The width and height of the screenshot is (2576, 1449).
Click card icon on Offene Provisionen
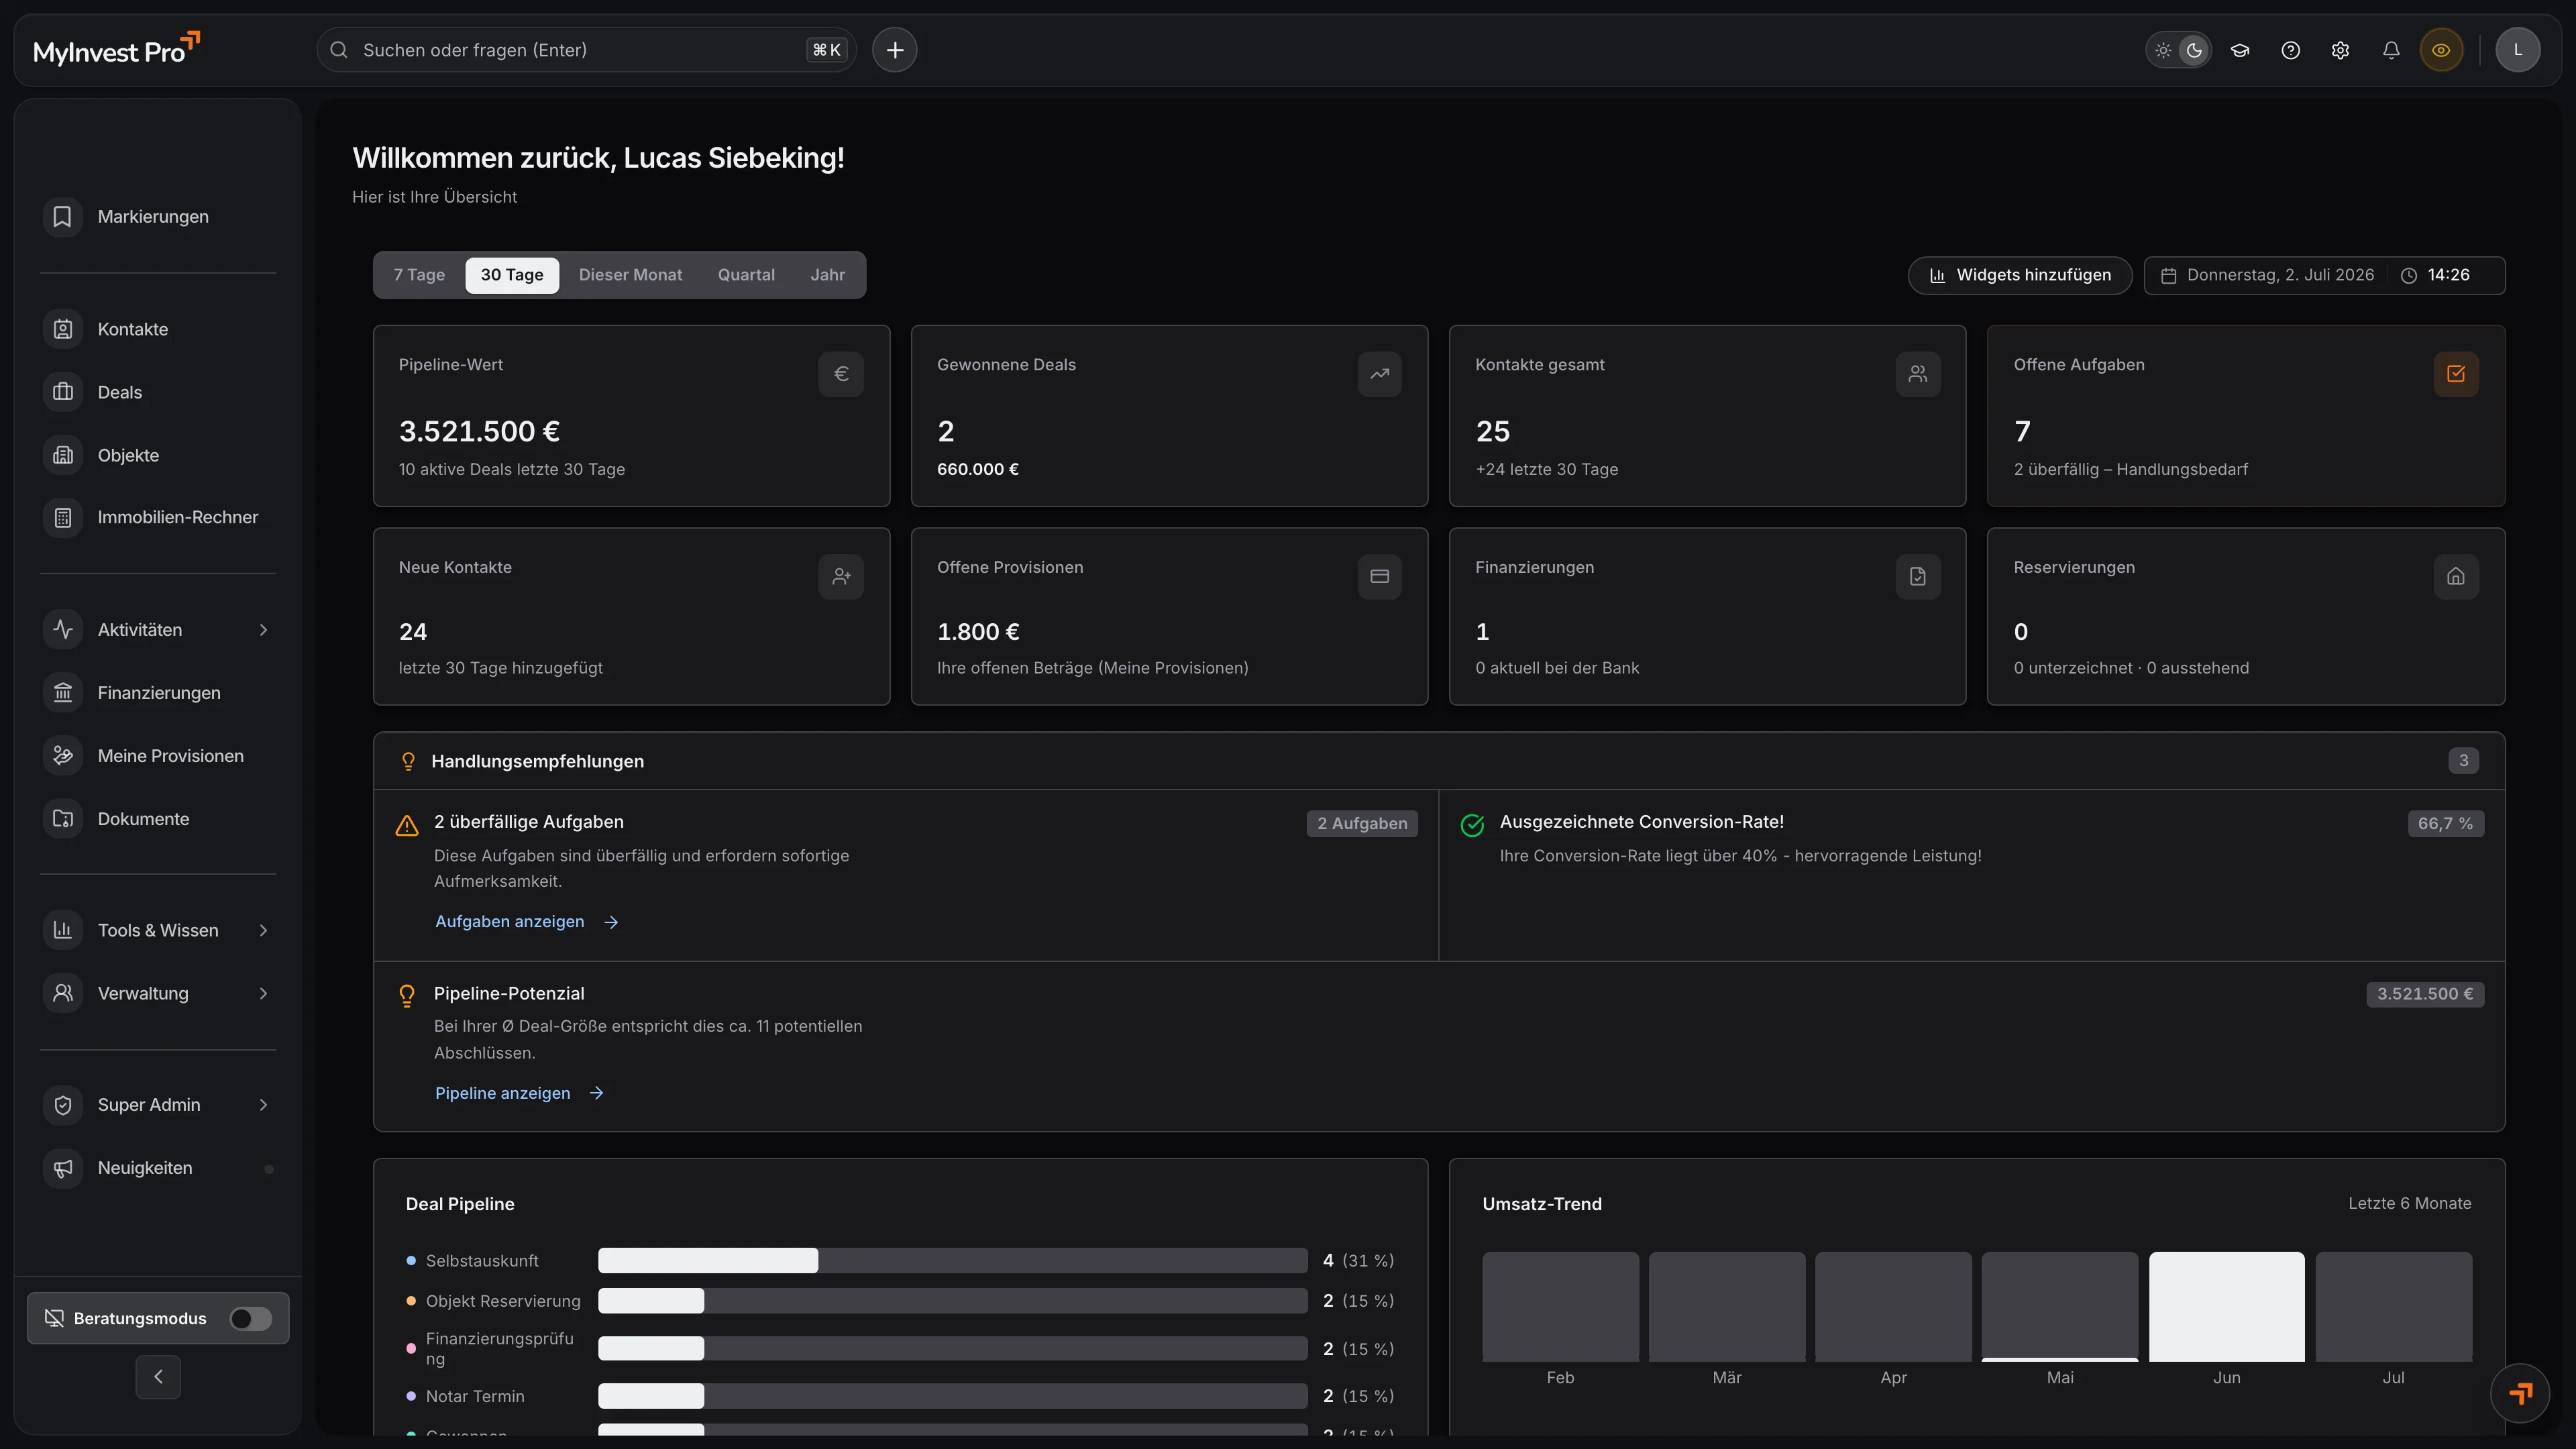(1379, 576)
